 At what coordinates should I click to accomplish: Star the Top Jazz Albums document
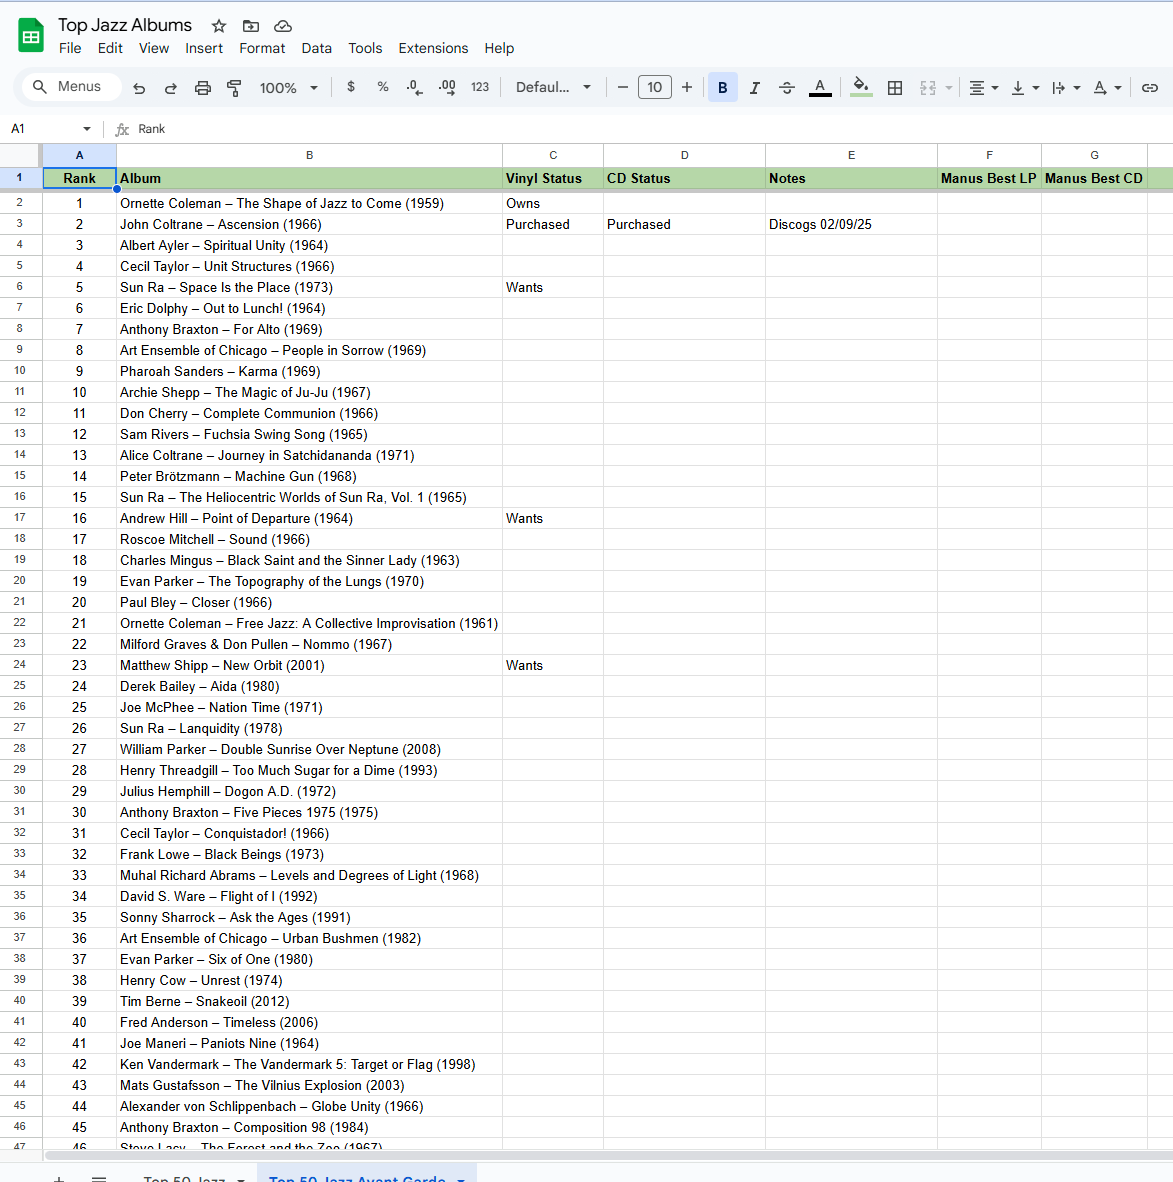tap(219, 26)
